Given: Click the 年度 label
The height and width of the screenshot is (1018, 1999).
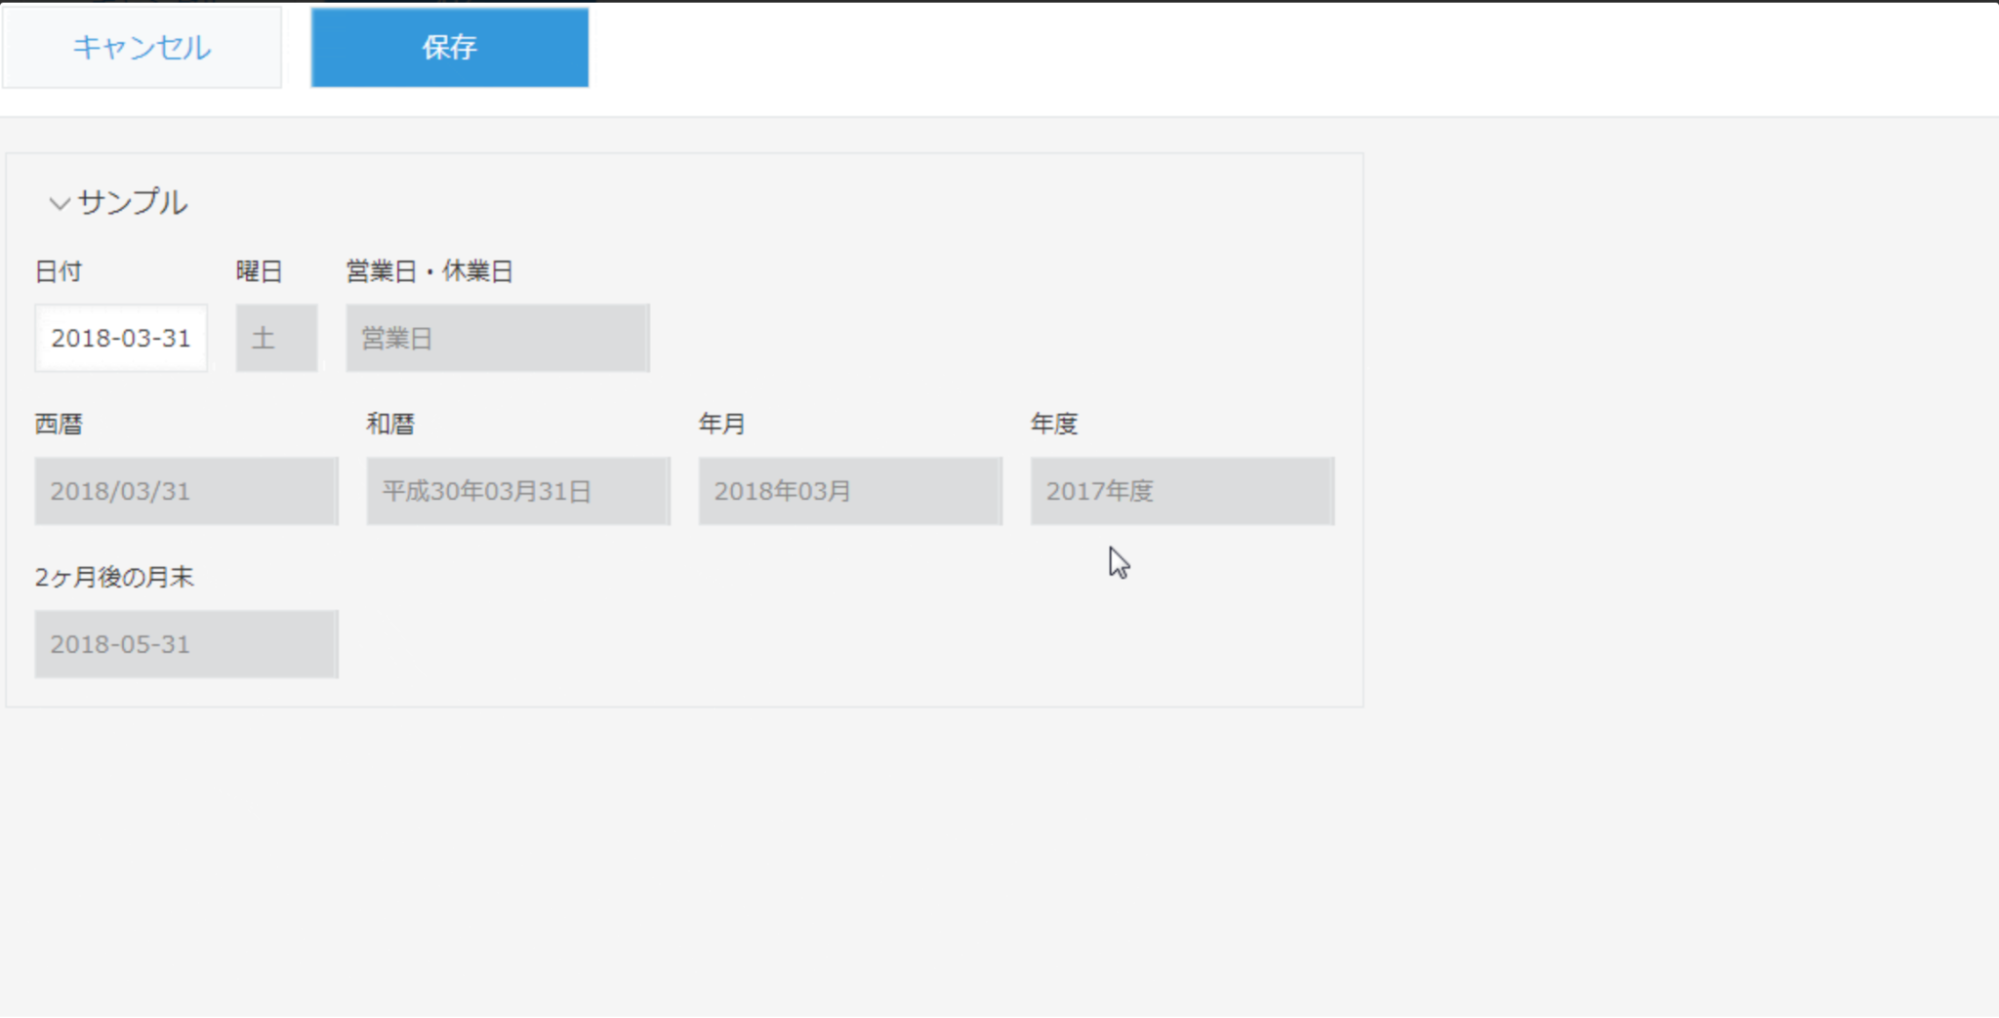Looking at the screenshot, I should (1054, 424).
